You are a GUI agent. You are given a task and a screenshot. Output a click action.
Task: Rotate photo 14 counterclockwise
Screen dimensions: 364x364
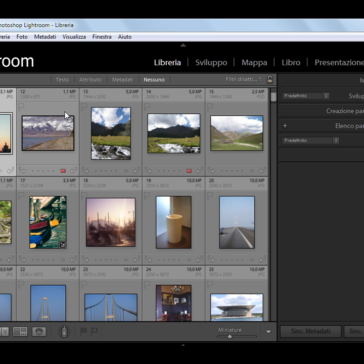point(149,171)
